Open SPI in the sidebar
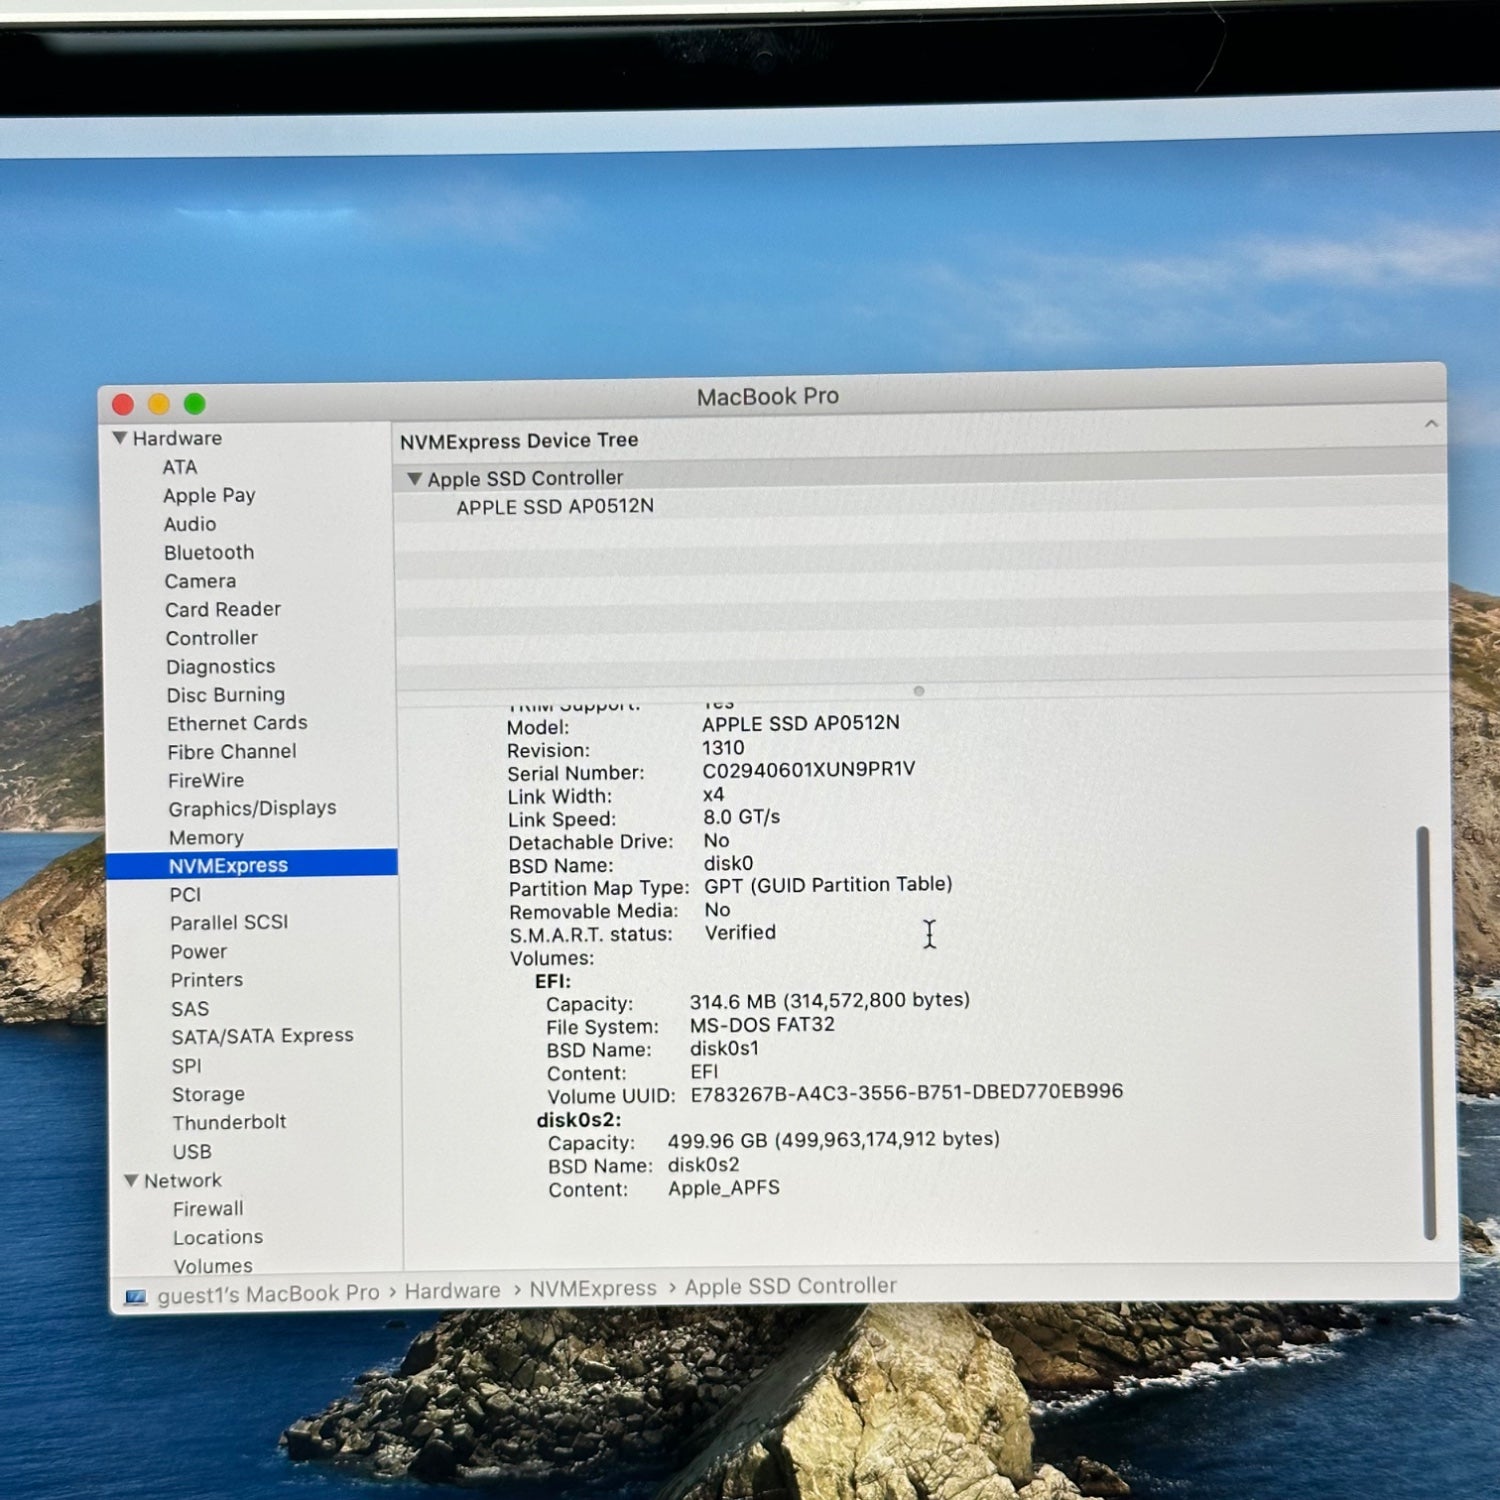 click(x=187, y=1066)
